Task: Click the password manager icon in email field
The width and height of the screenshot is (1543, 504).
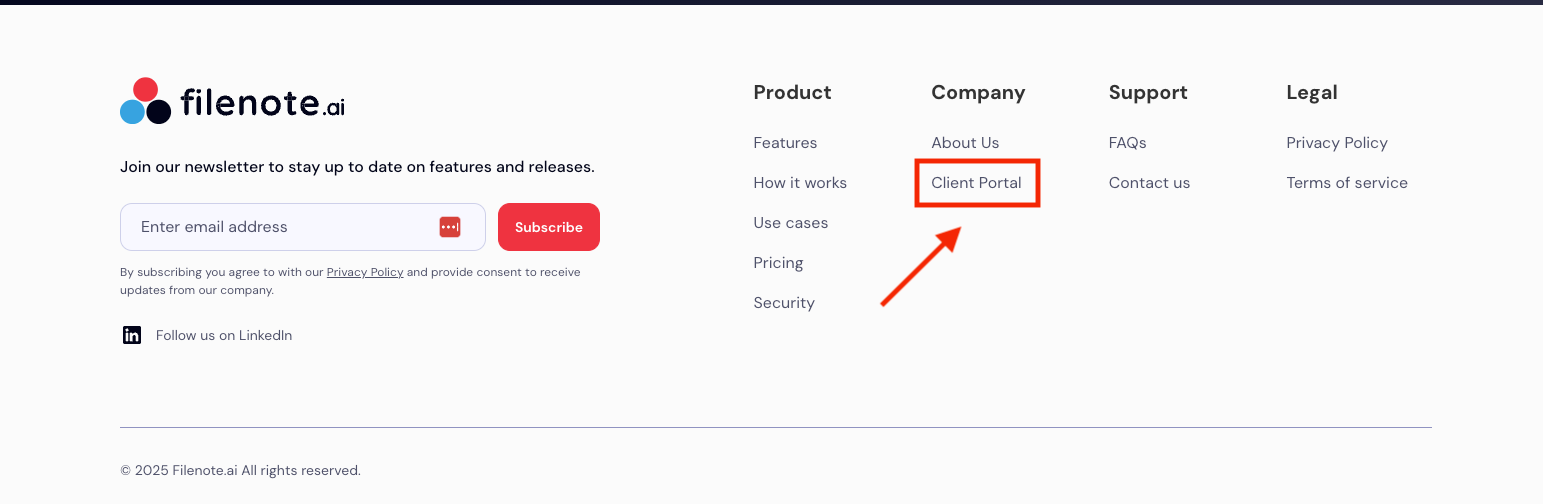Action: tap(450, 227)
